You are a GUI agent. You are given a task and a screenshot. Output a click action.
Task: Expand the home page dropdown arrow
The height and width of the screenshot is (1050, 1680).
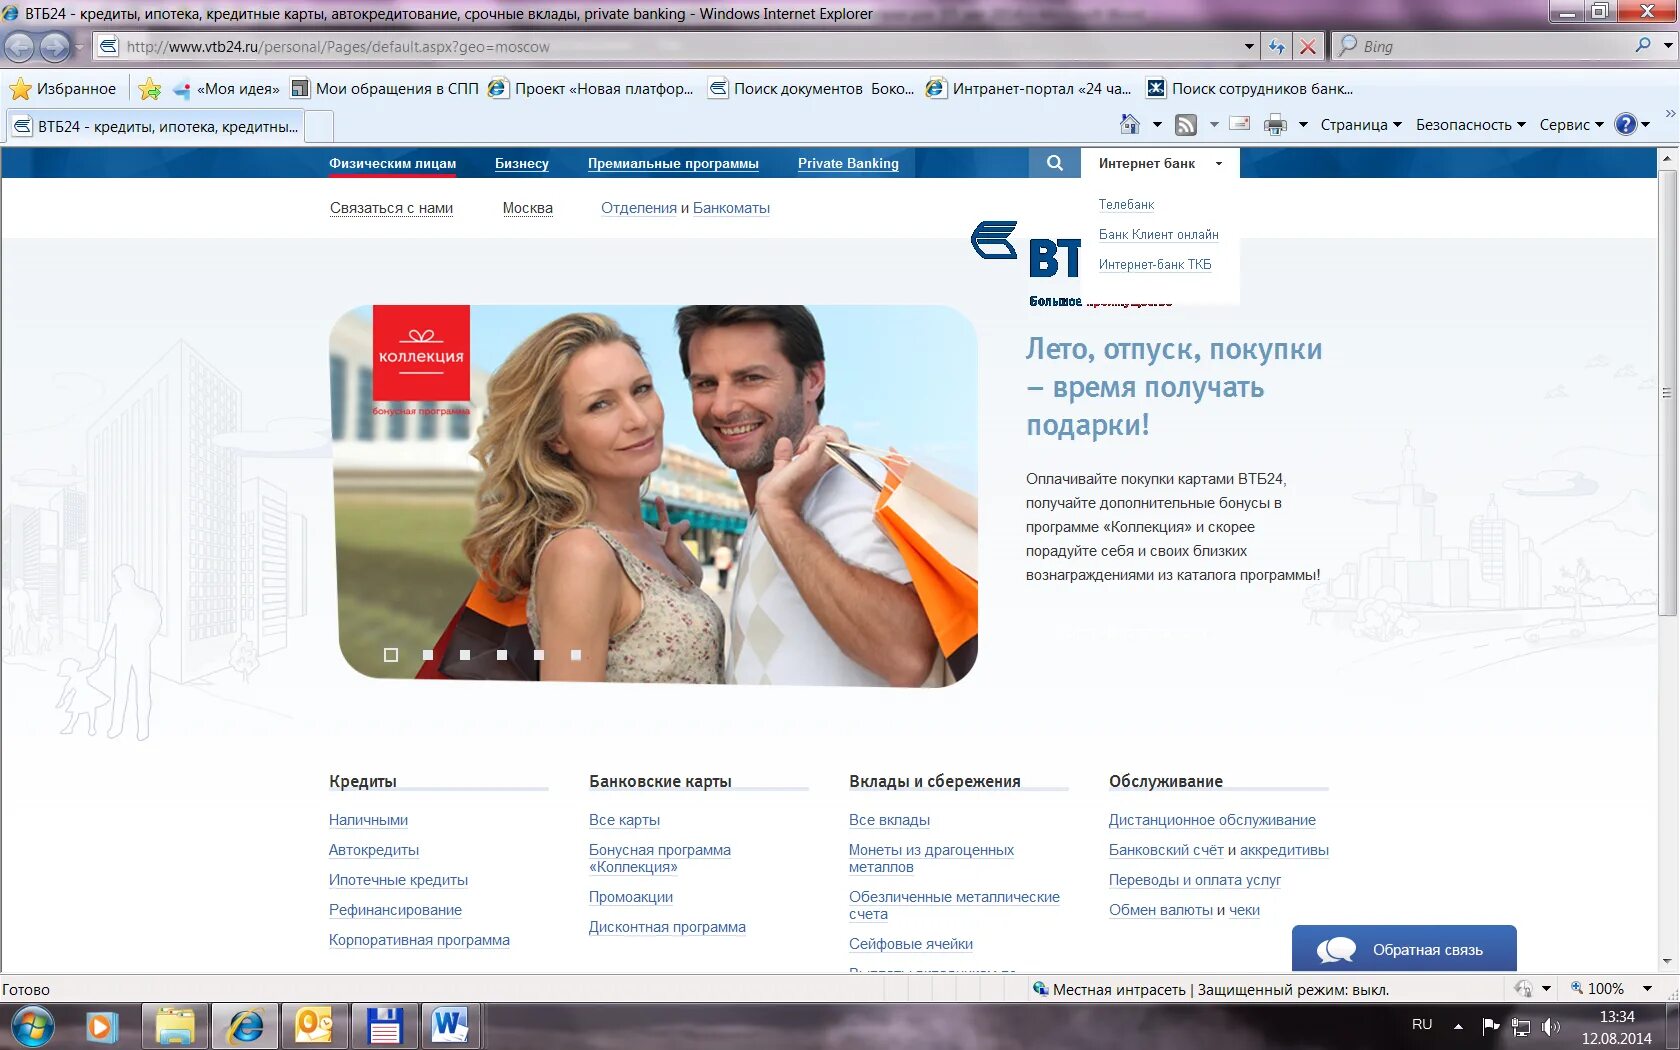coord(1157,124)
